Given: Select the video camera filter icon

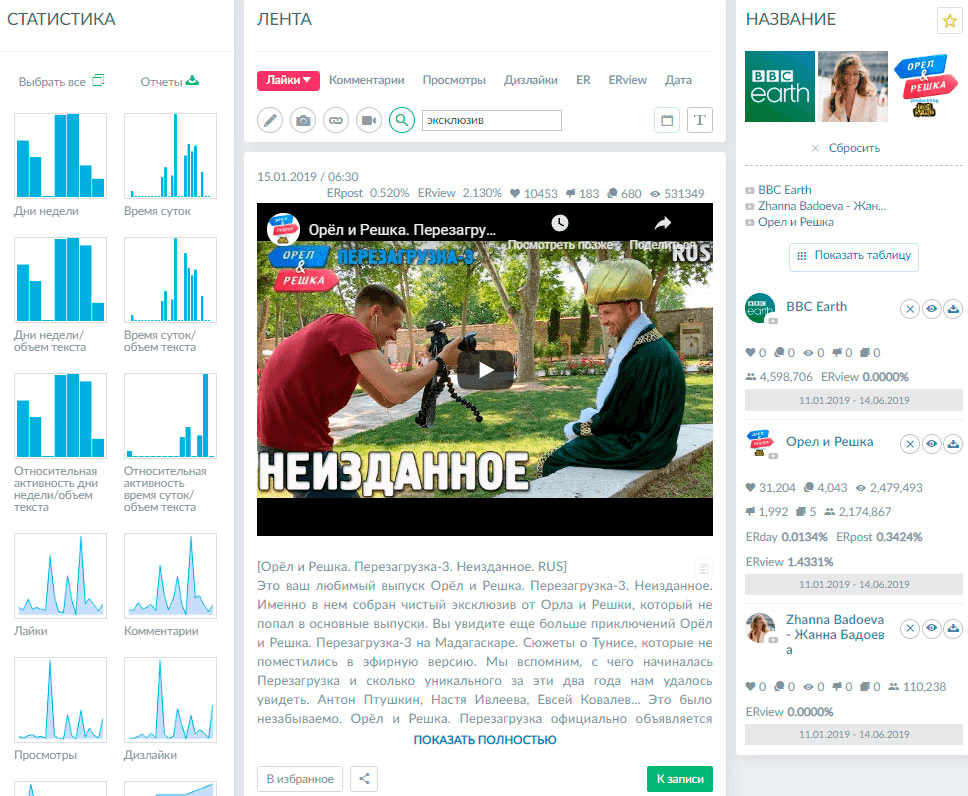Looking at the screenshot, I should pyautogui.click(x=369, y=121).
